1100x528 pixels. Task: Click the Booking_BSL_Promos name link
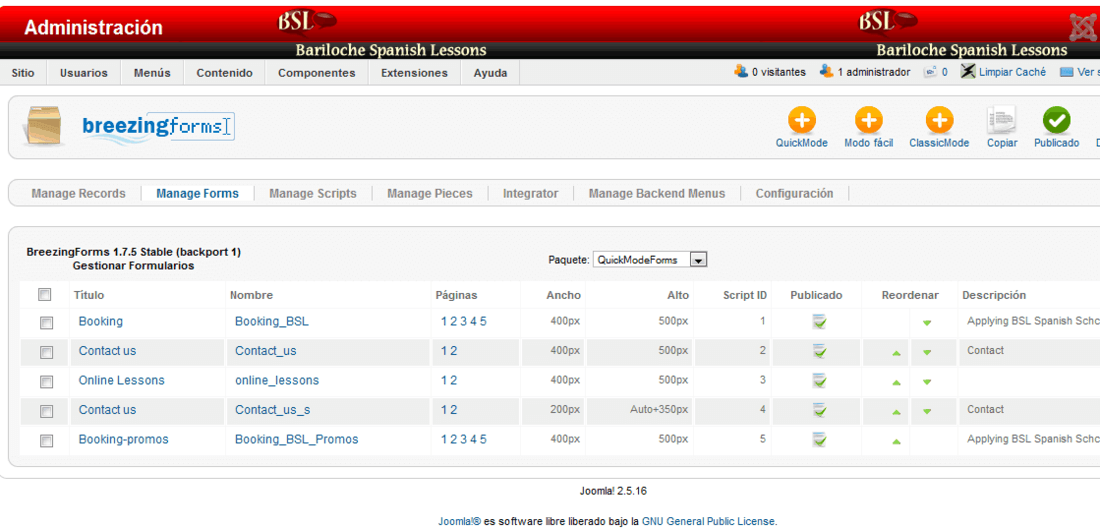[x=297, y=439]
